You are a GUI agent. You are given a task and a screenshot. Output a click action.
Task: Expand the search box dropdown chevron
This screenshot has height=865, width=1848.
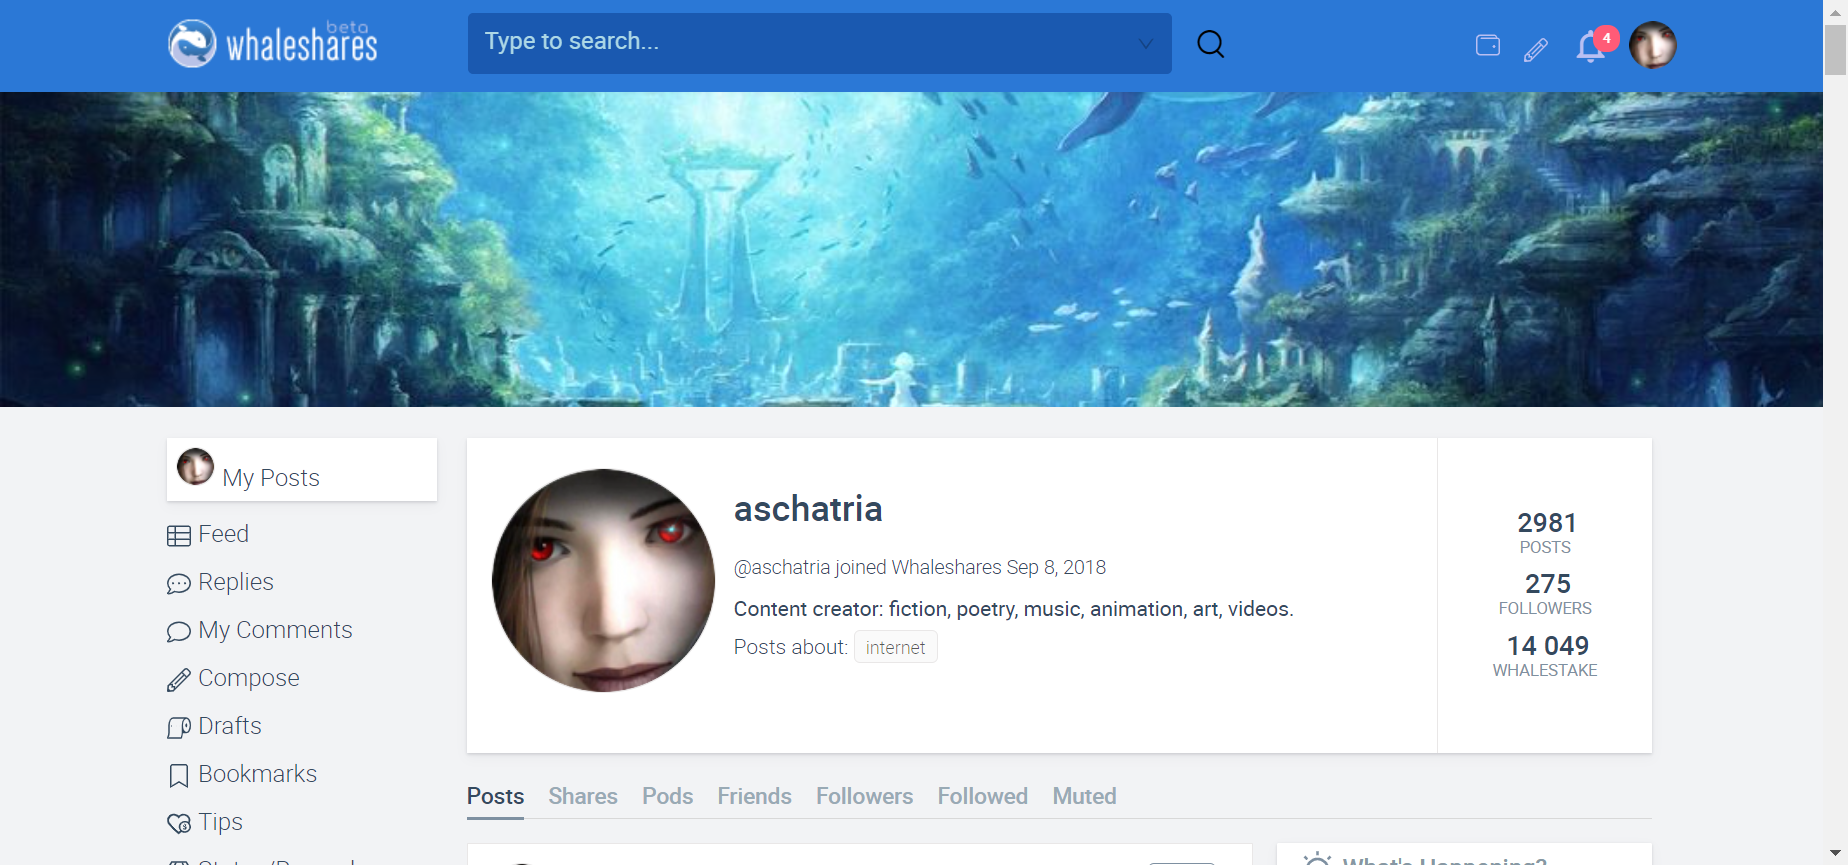click(1146, 43)
